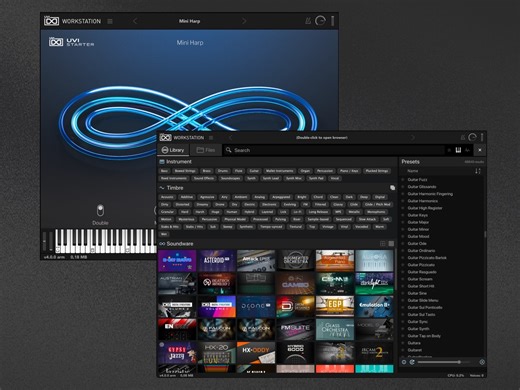Toggle the Long Release timbre tag

[x=318, y=212]
